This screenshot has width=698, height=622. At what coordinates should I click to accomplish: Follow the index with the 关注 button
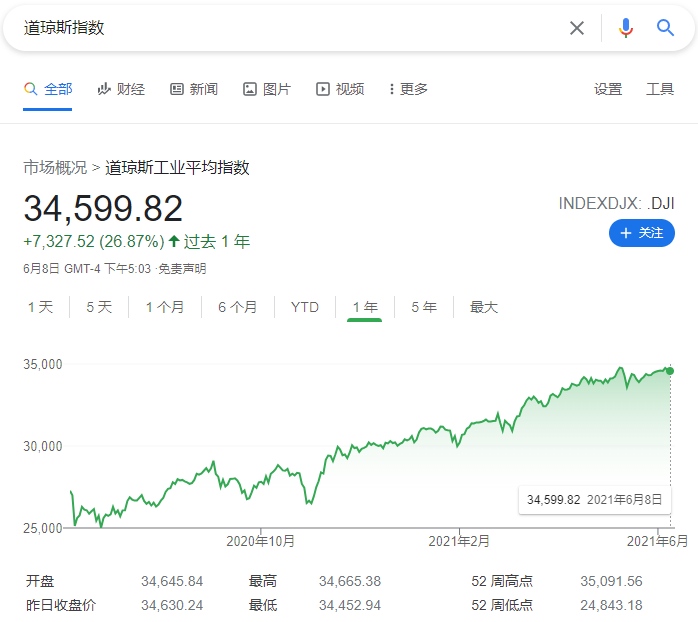[x=641, y=233]
